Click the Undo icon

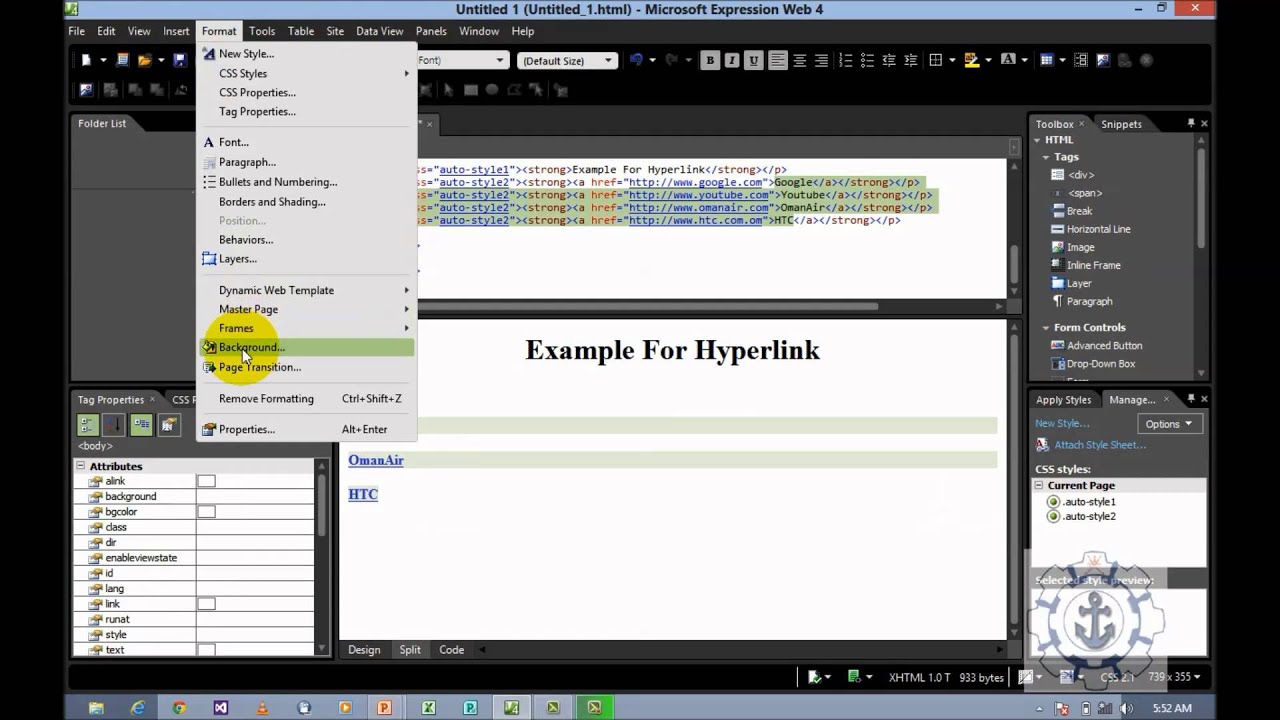coord(636,60)
